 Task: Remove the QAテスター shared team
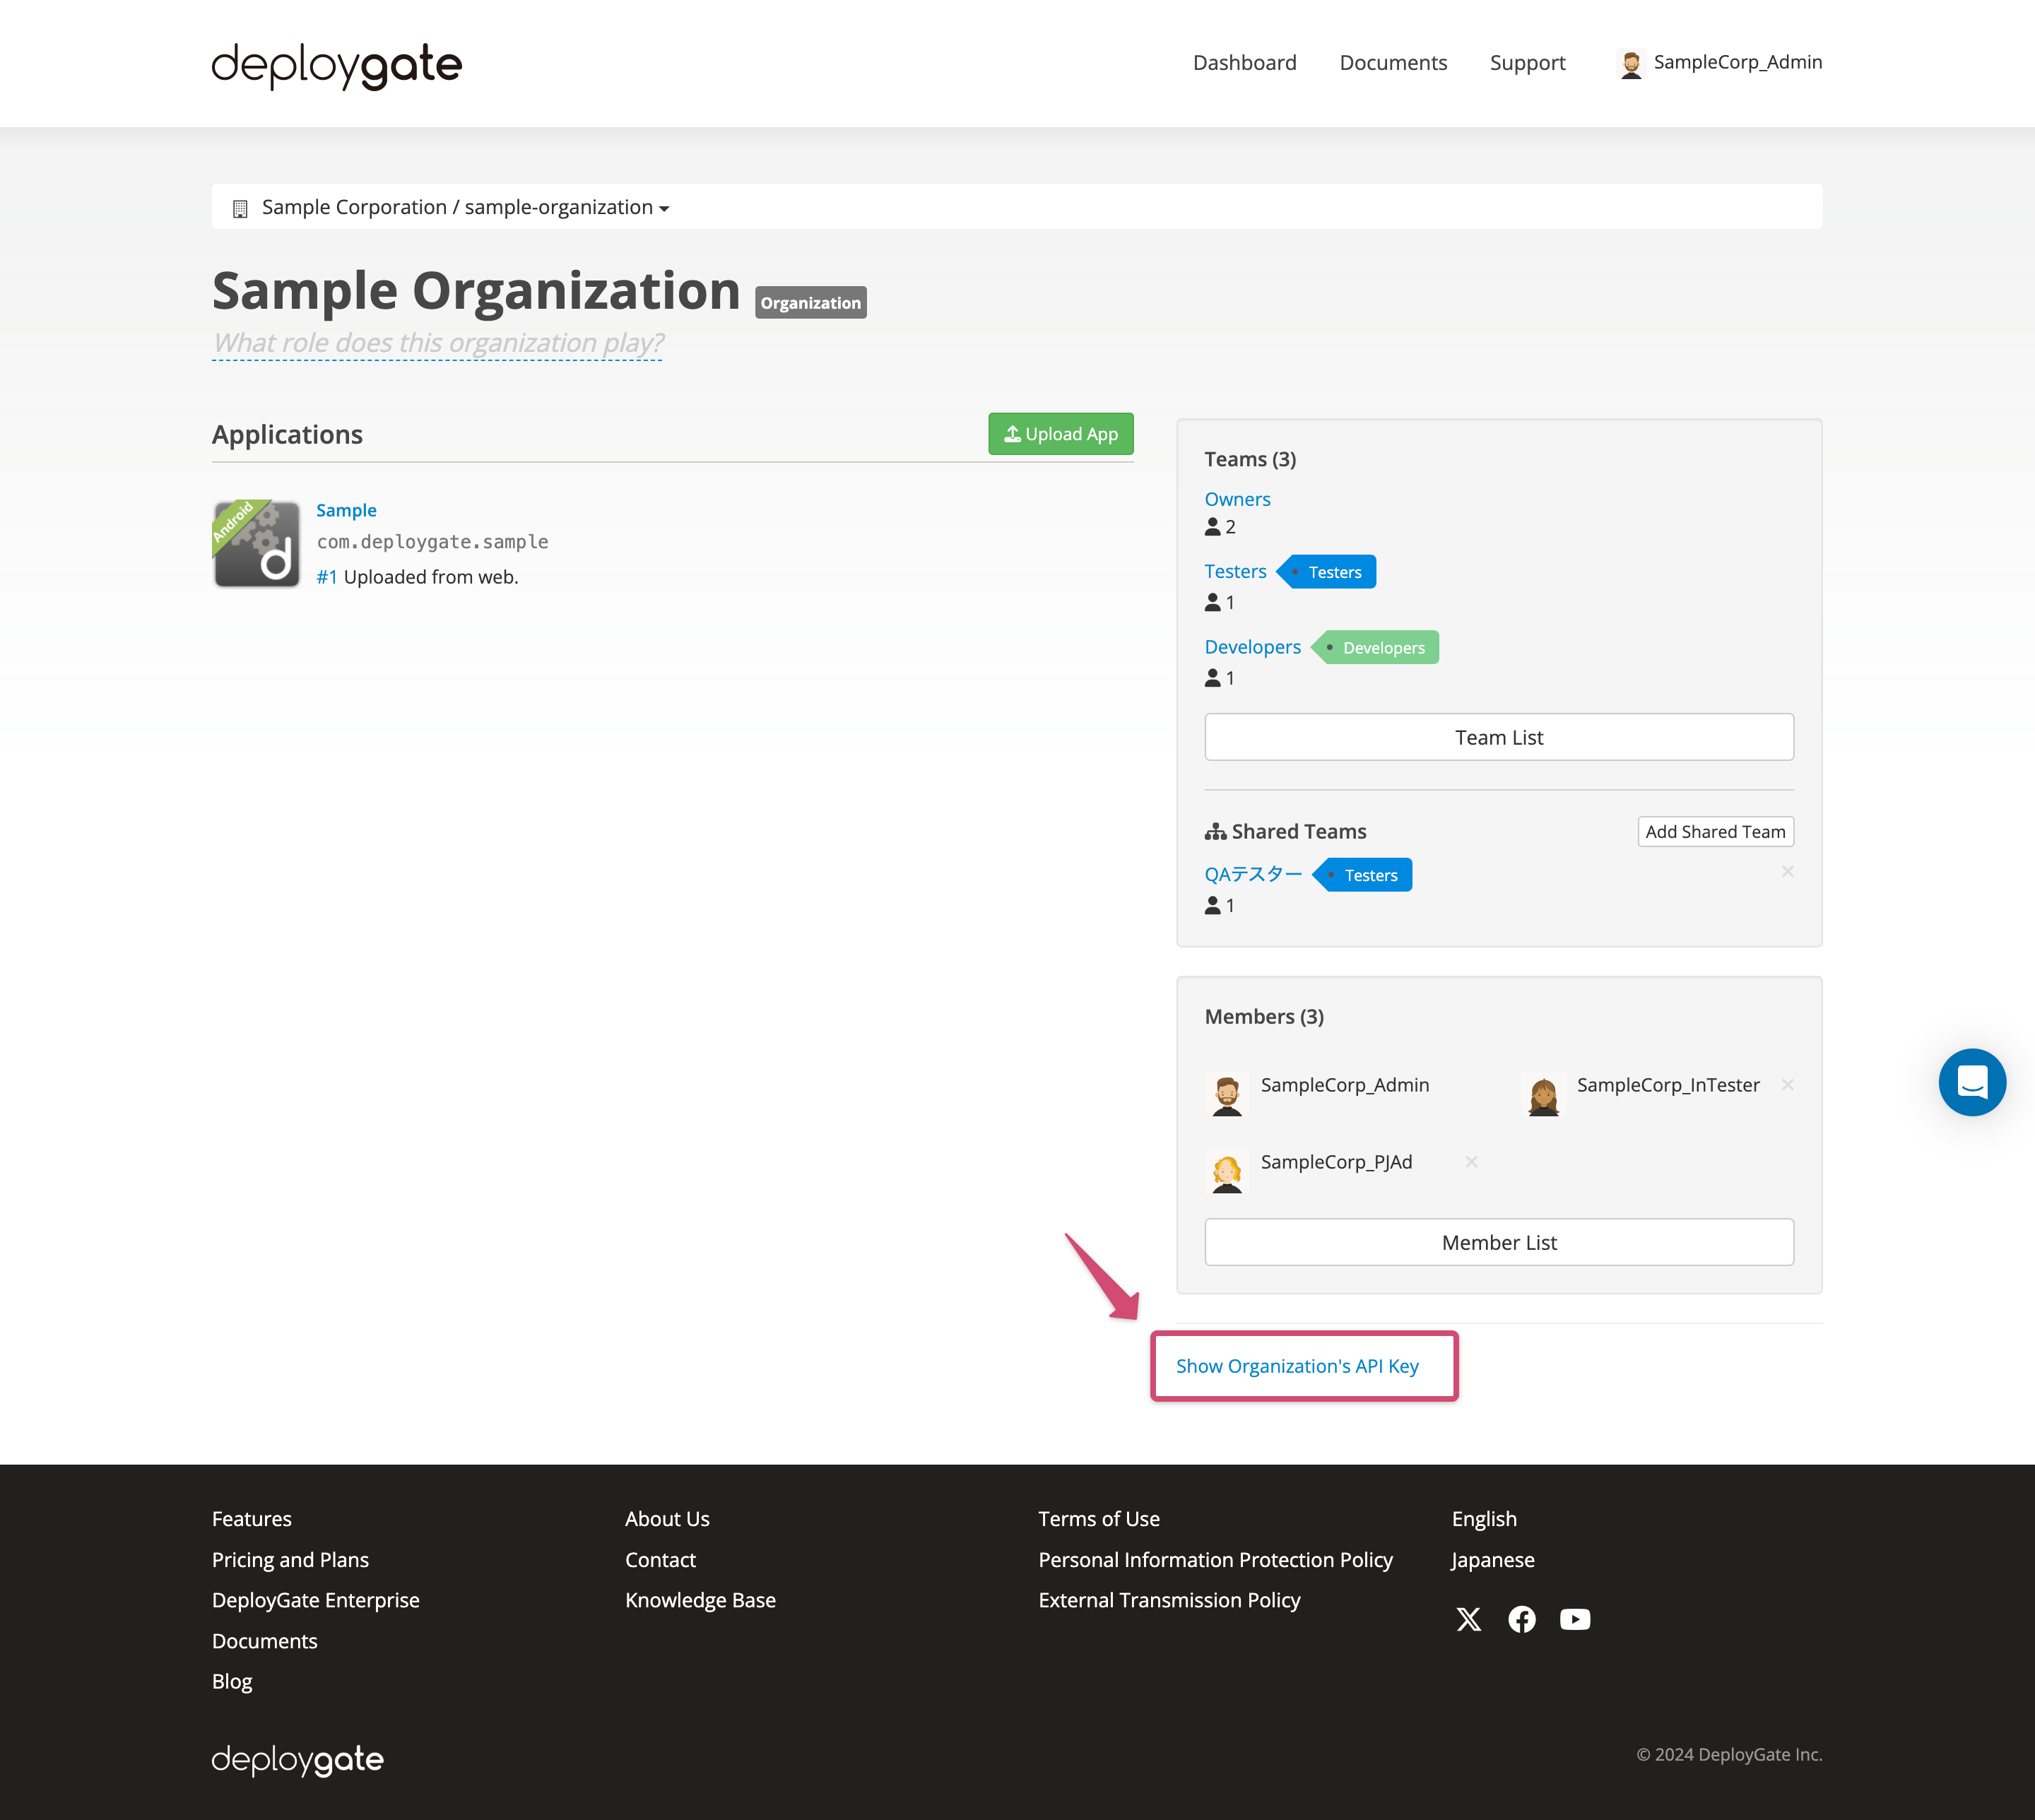[x=1787, y=871]
